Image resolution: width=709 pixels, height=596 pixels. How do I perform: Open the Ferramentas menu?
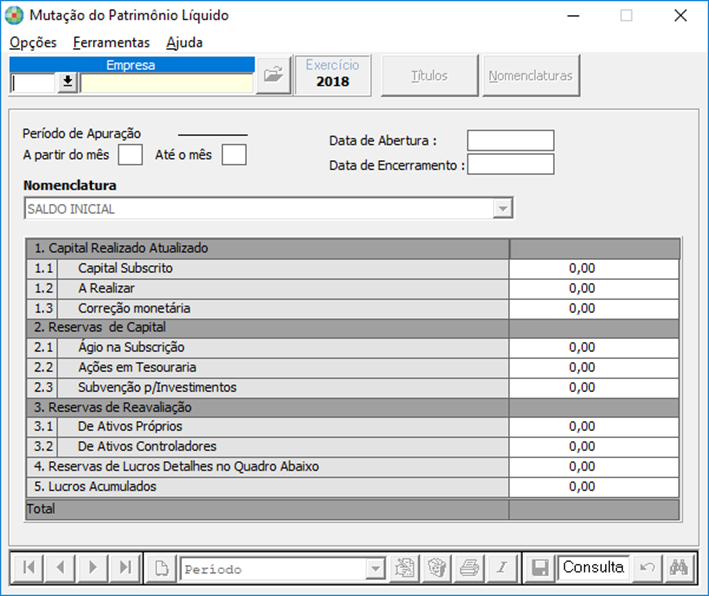(111, 43)
